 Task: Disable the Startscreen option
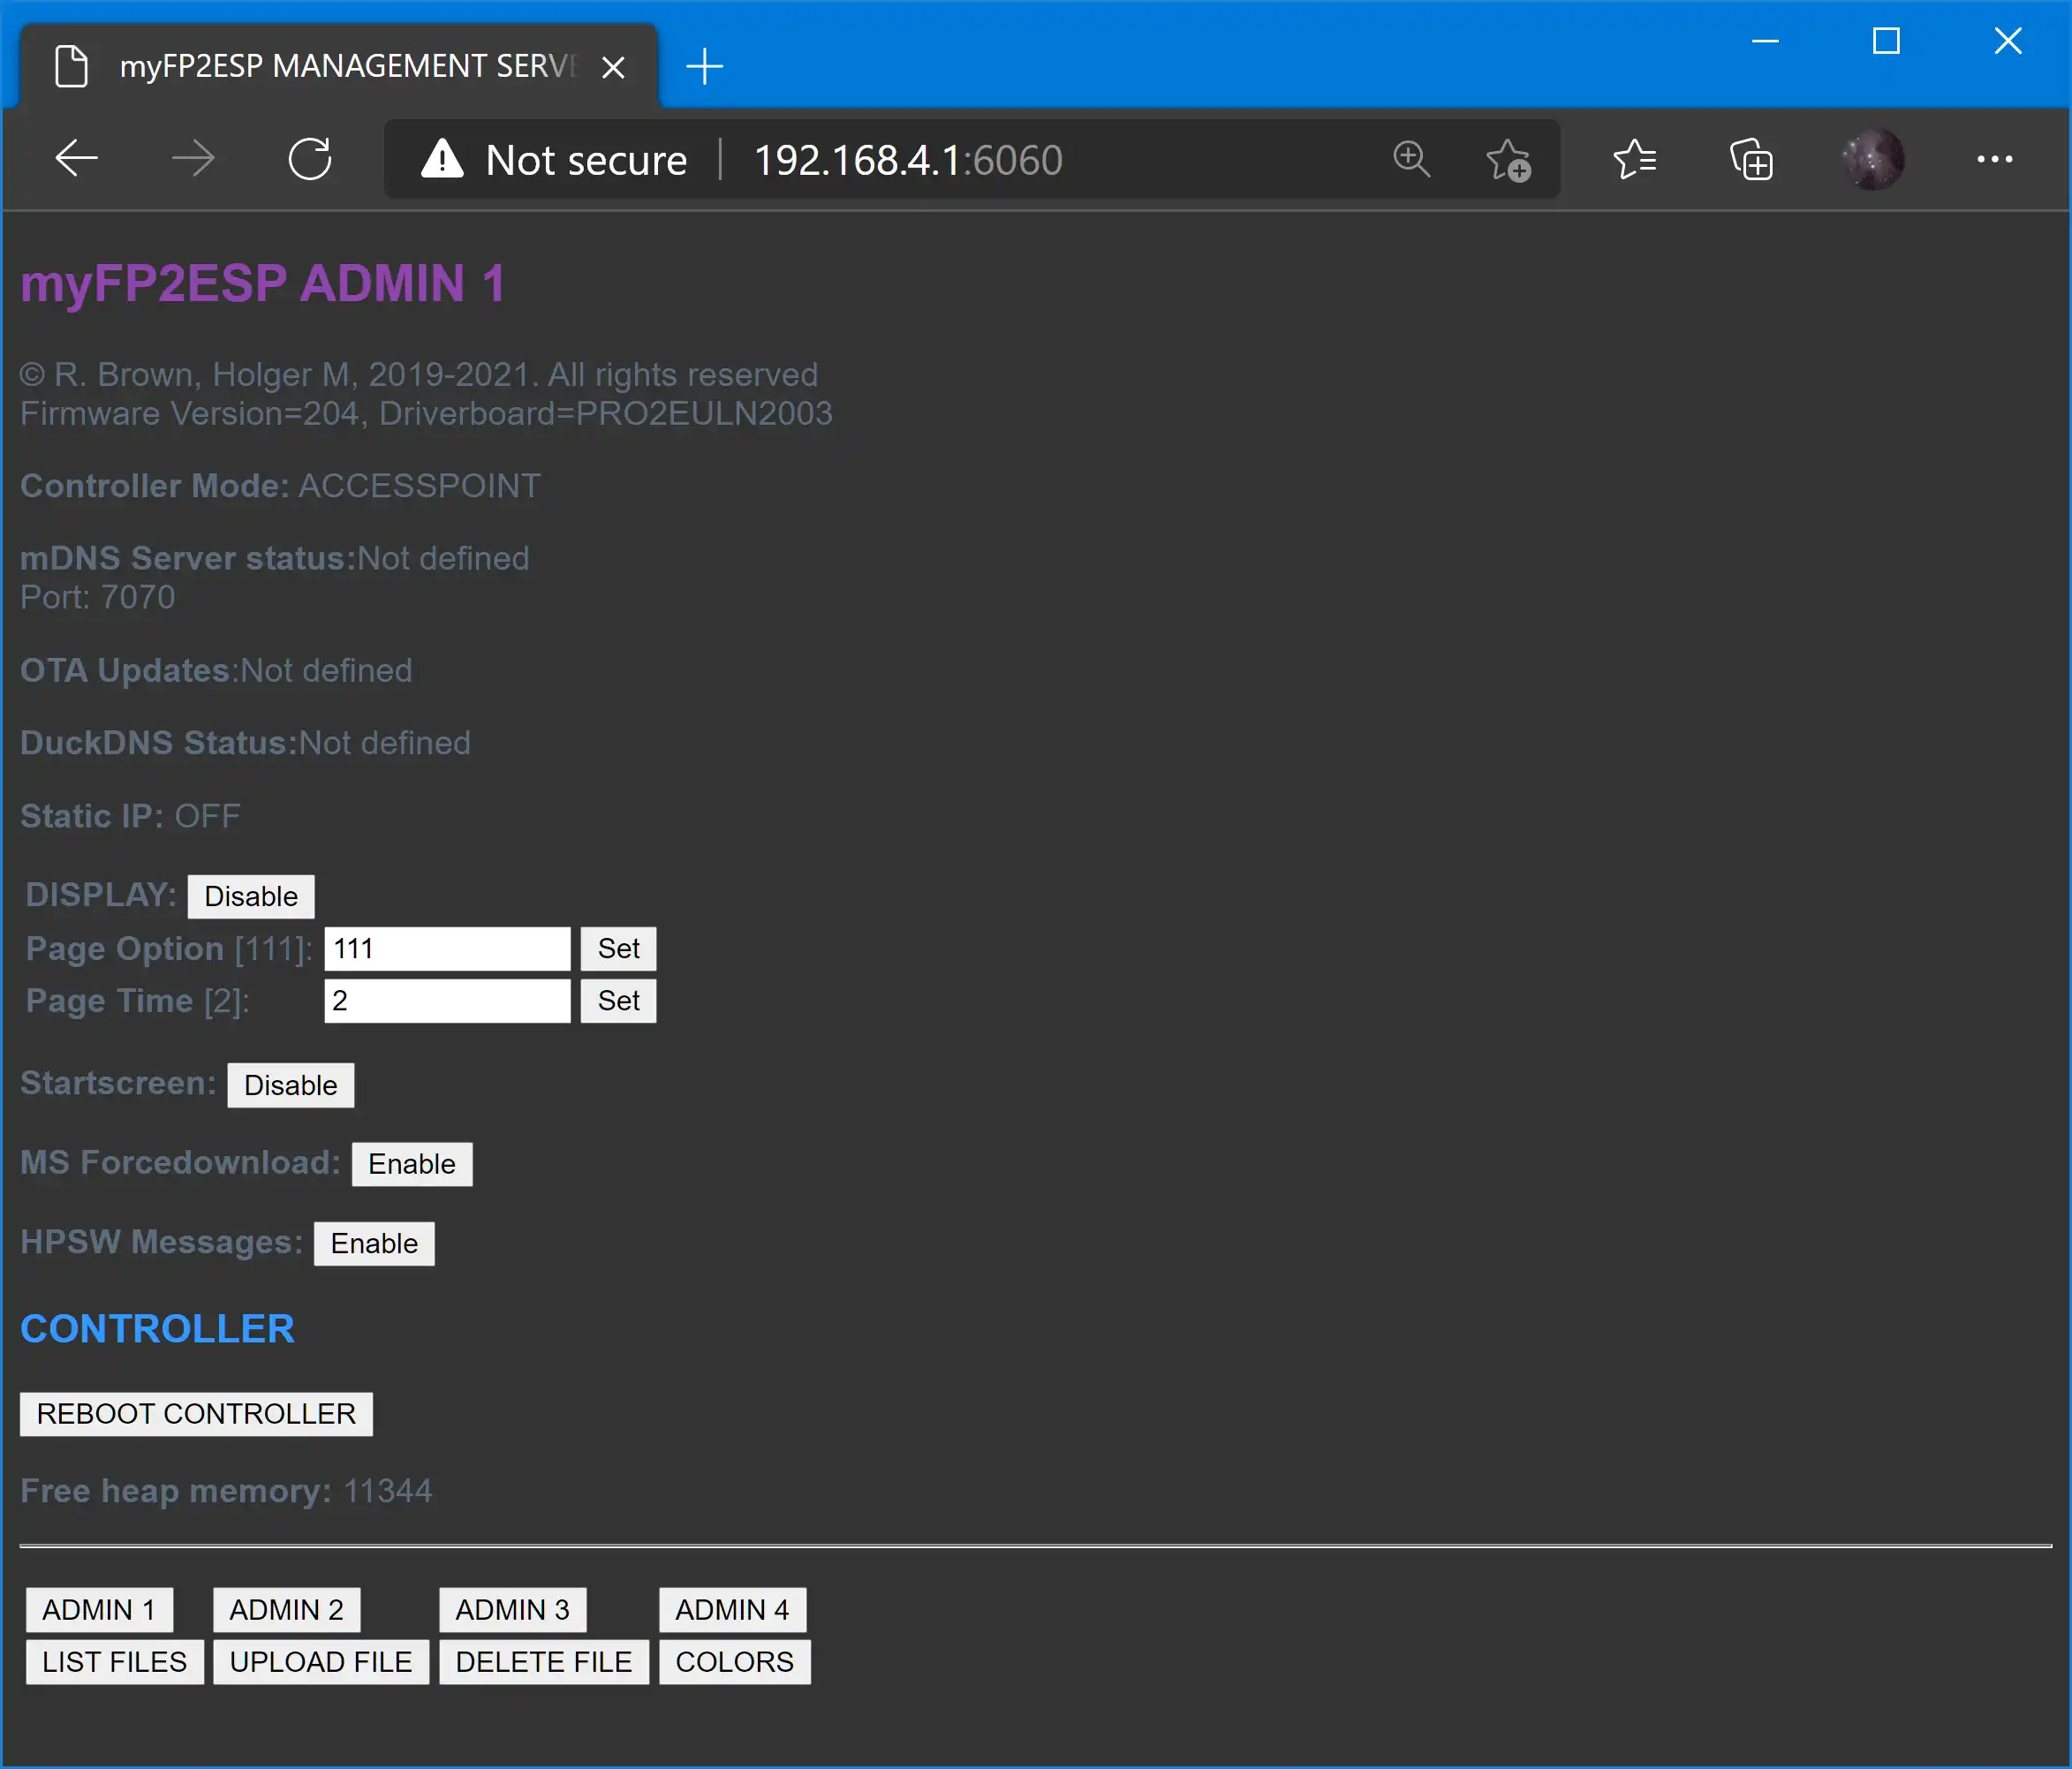tap(290, 1085)
